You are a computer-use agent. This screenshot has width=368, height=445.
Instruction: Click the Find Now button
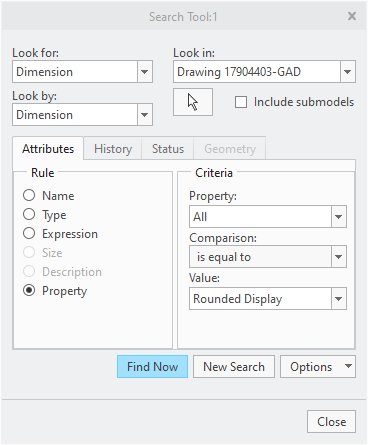tap(152, 367)
